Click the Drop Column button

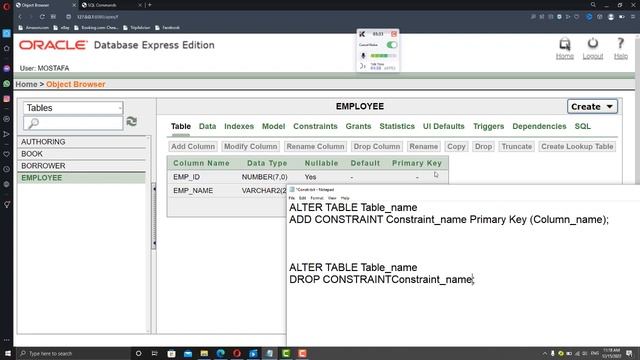[x=377, y=147]
